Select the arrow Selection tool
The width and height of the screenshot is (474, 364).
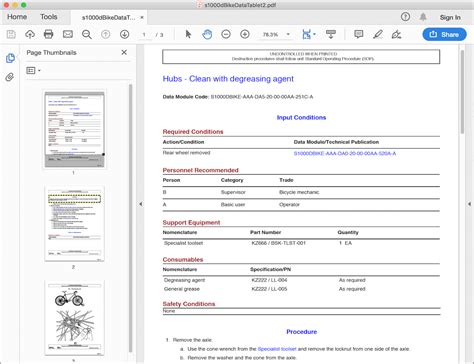[x=188, y=34]
